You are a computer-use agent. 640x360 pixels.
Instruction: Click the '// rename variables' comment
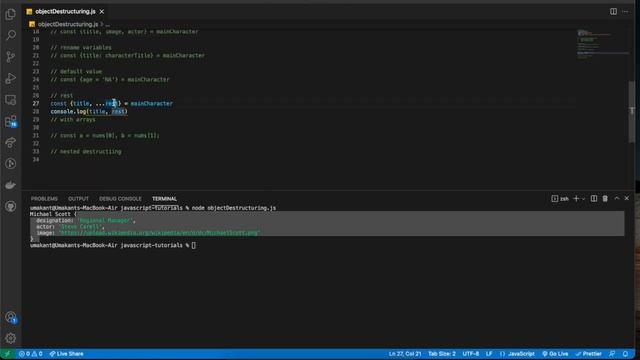pos(81,47)
